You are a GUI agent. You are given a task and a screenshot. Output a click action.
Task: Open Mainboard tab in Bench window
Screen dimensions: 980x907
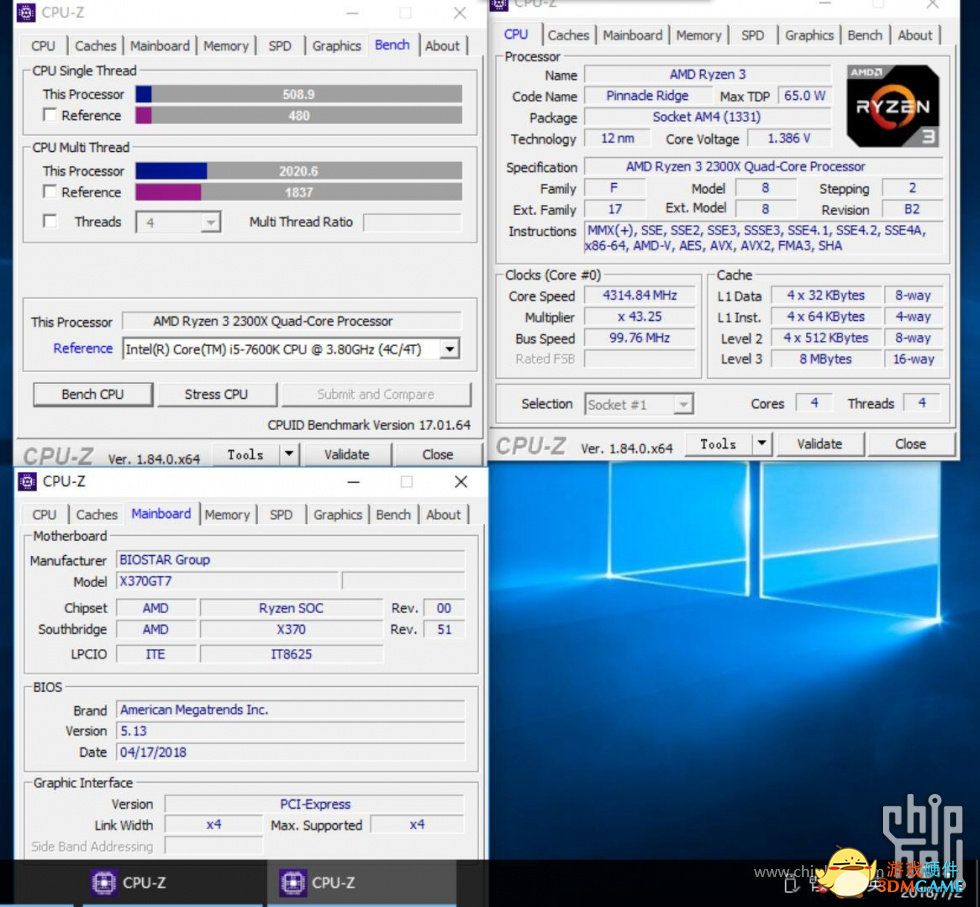tap(160, 46)
